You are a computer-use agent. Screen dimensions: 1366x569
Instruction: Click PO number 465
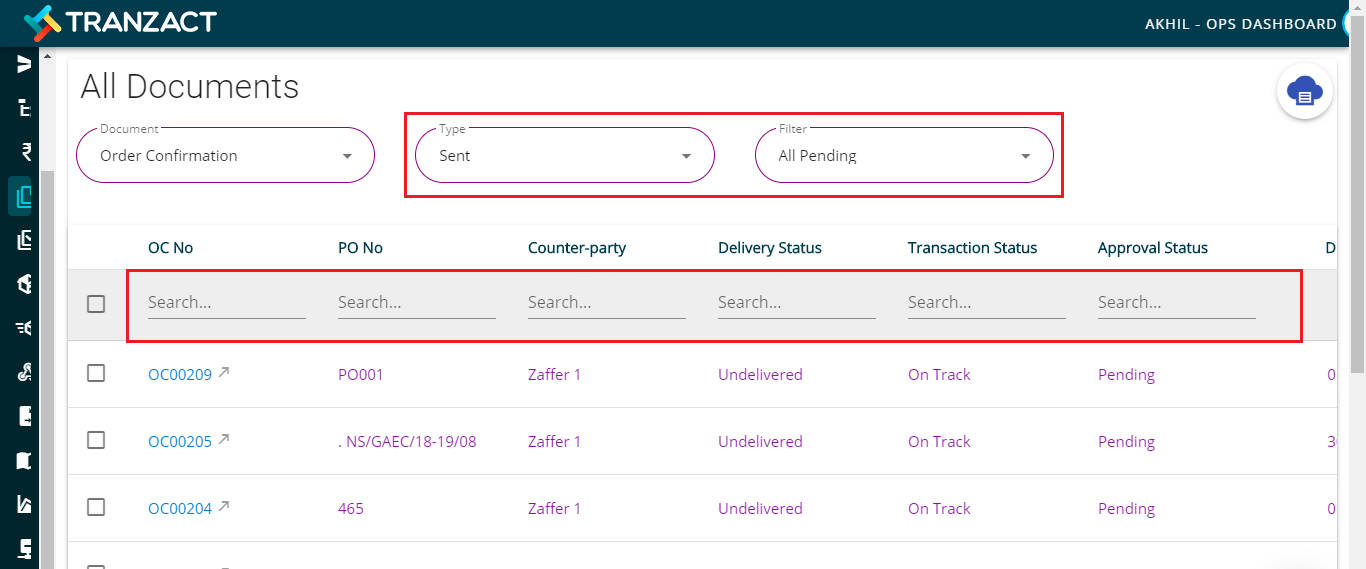click(351, 509)
